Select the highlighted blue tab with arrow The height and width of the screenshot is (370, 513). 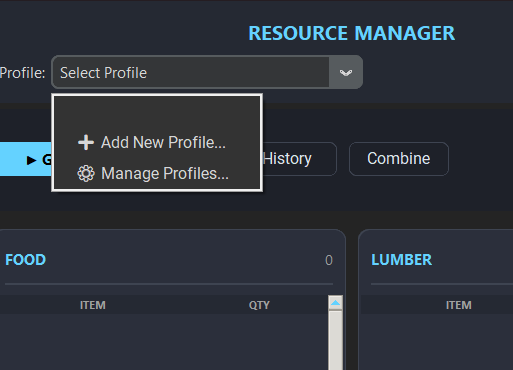click(x=26, y=159)
